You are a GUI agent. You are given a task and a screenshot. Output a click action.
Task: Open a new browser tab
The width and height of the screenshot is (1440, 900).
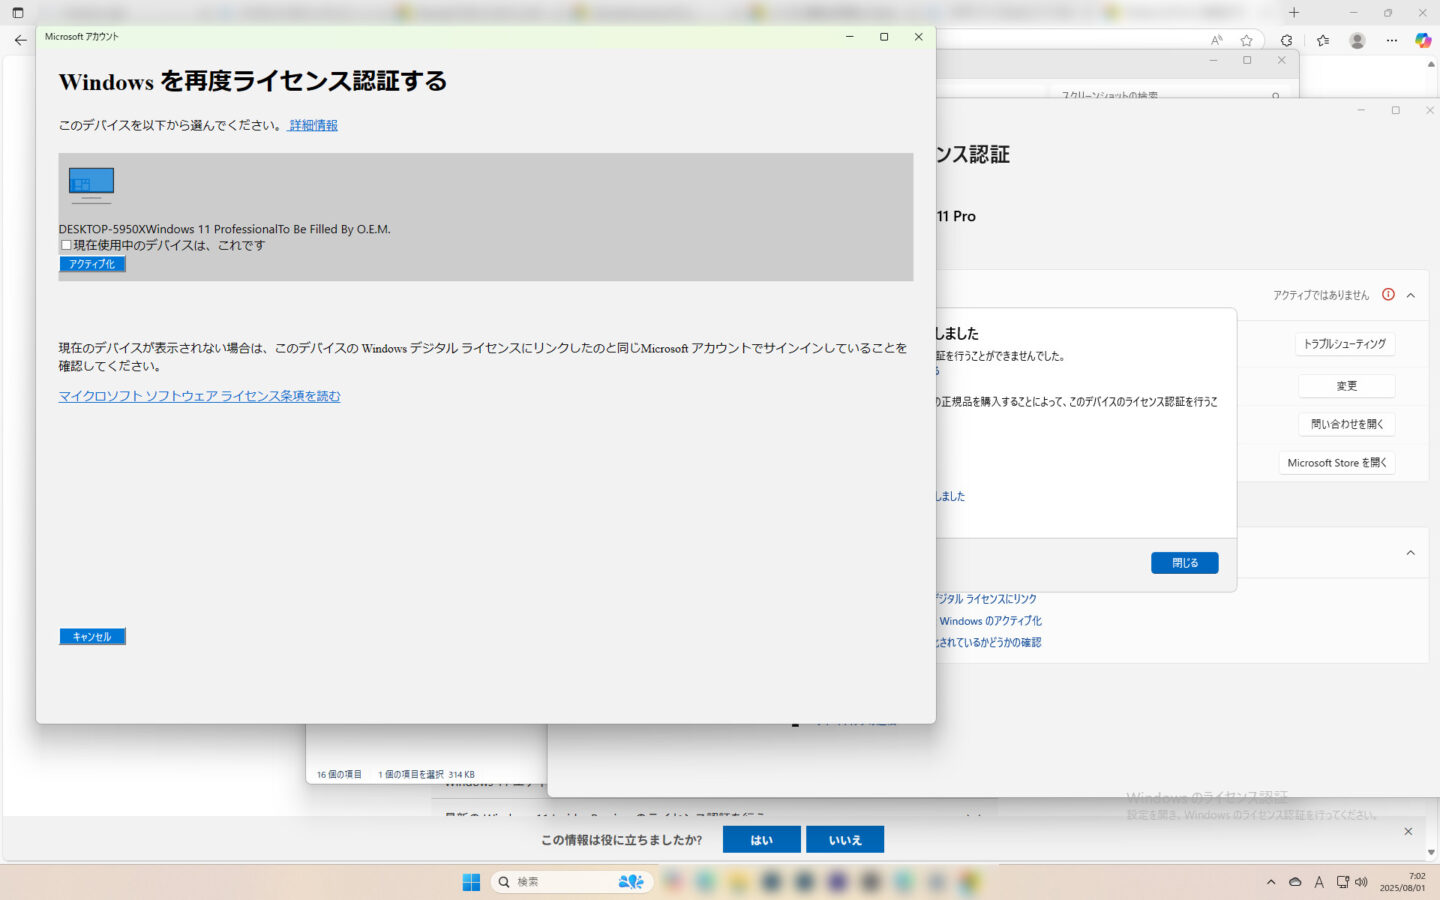1294,13
